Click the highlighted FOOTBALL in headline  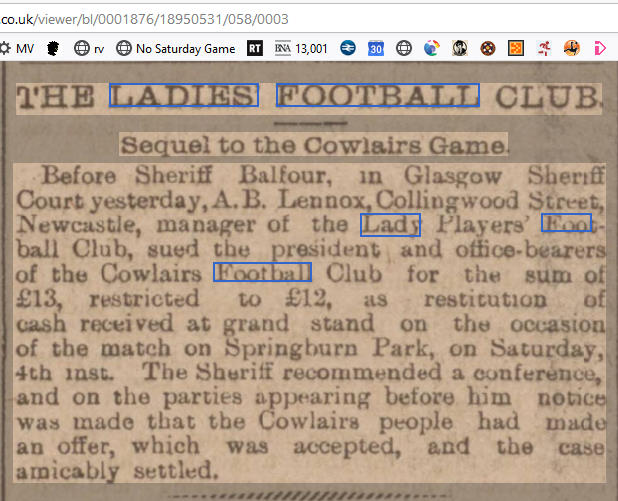[x=378, y=95]
